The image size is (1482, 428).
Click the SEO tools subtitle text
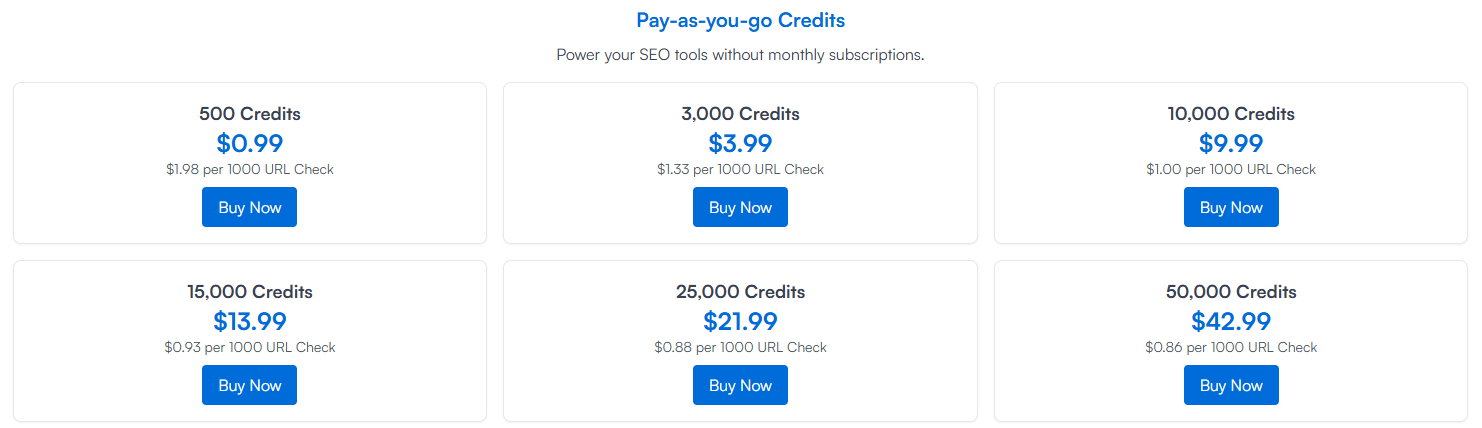(740, 54)
